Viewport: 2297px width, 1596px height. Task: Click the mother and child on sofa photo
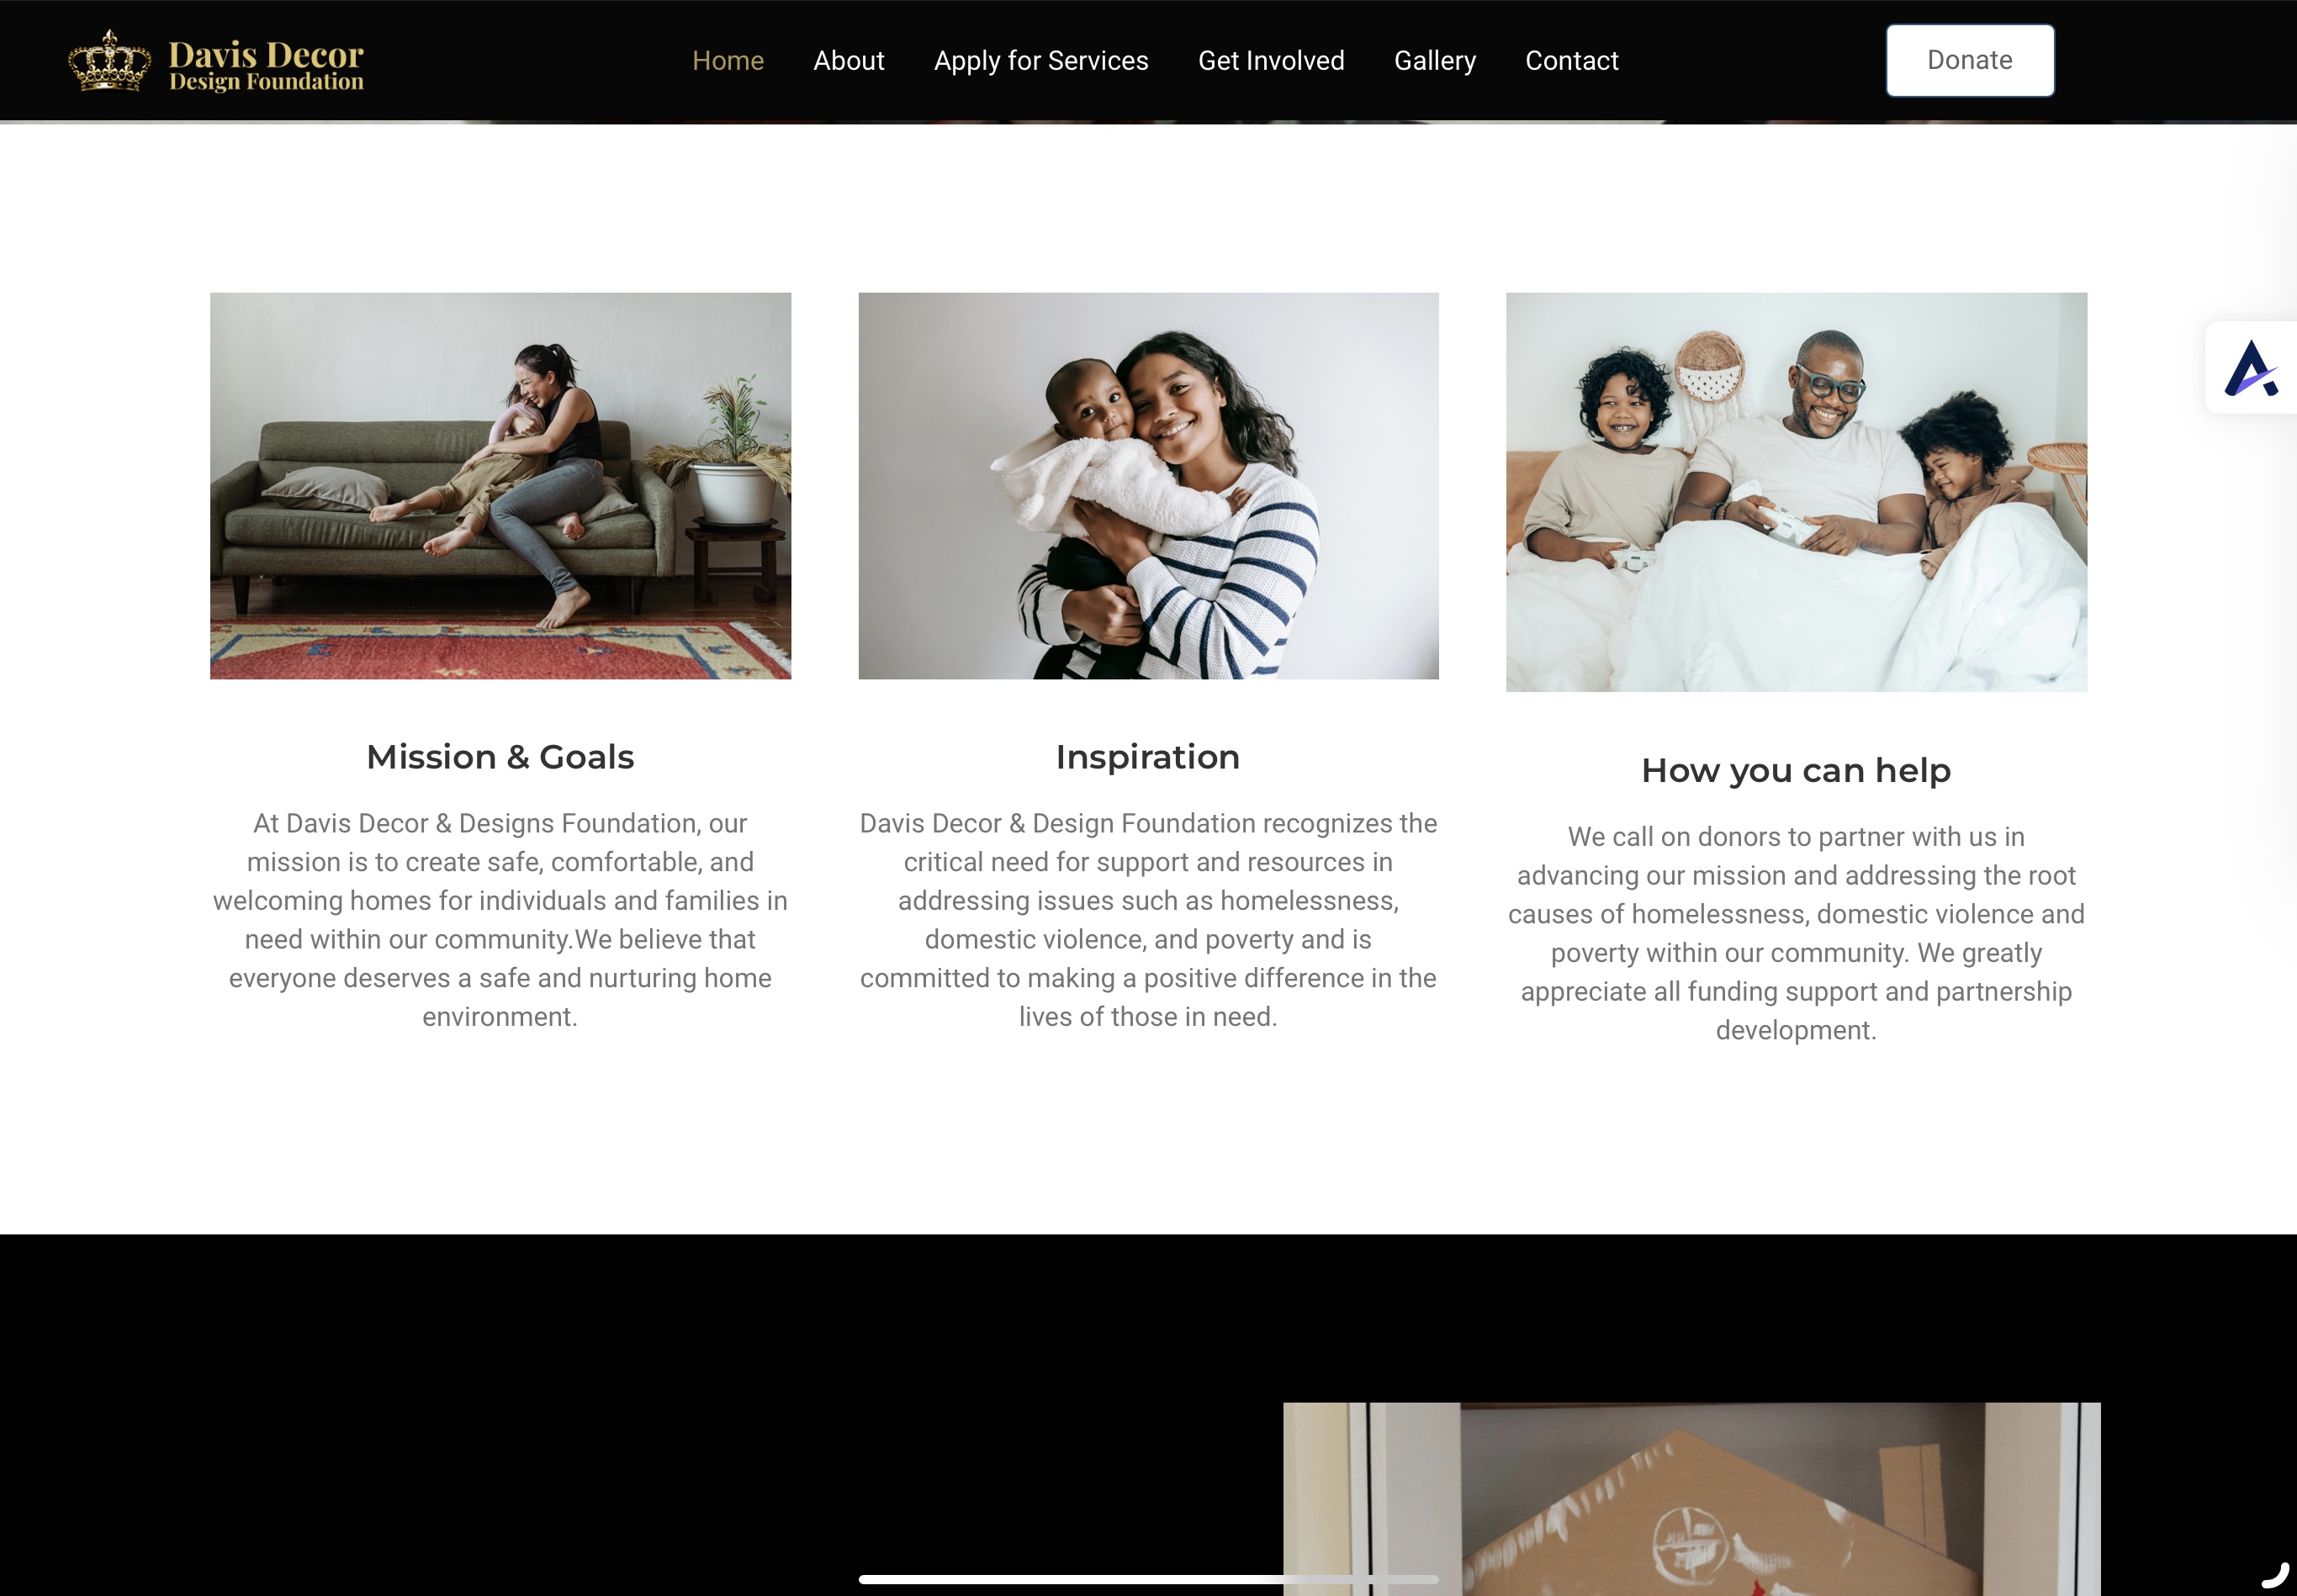tap(500, 486)
